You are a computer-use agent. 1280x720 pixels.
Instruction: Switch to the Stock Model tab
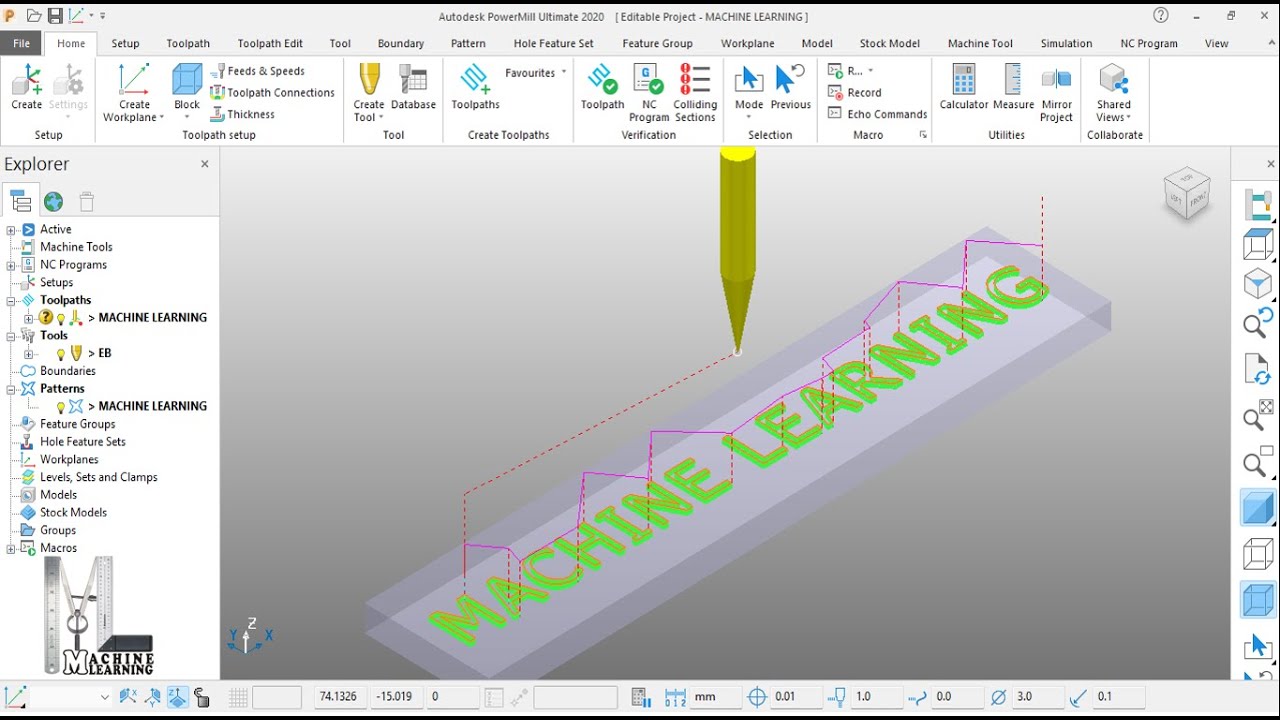point(890,43)
